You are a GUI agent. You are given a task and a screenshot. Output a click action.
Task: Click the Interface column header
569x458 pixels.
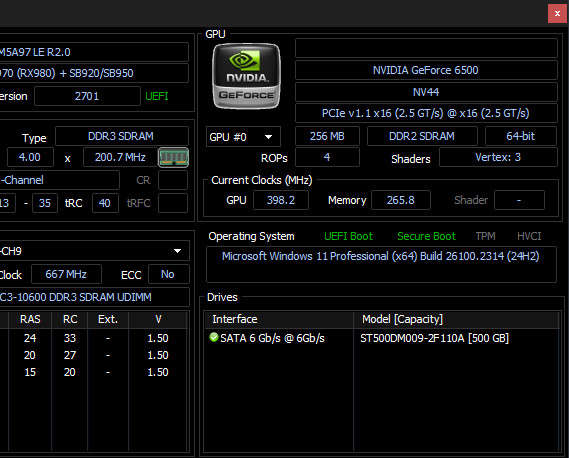(x=279, y=319)
